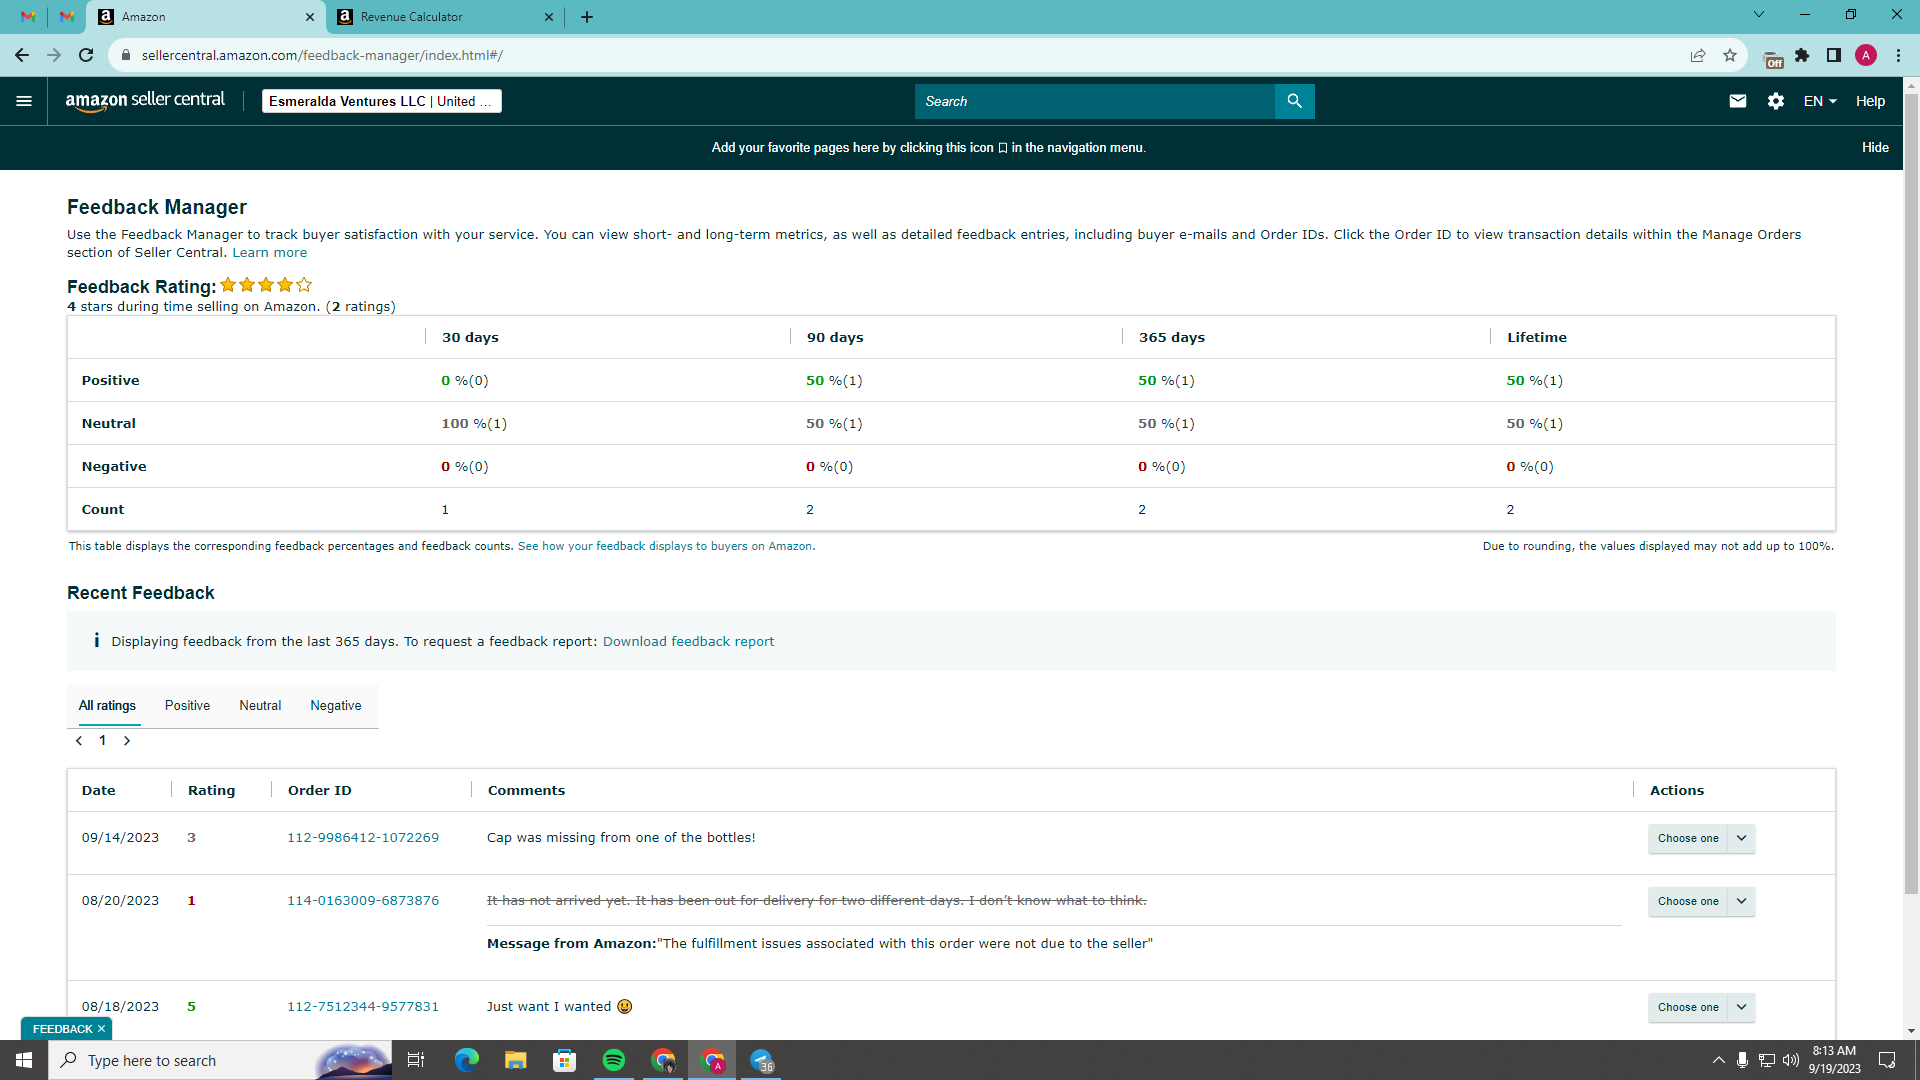
Task: Click the taskbar clock showing 8:13 AM
Action: pyautogui.click(x=1834, y=1060)
